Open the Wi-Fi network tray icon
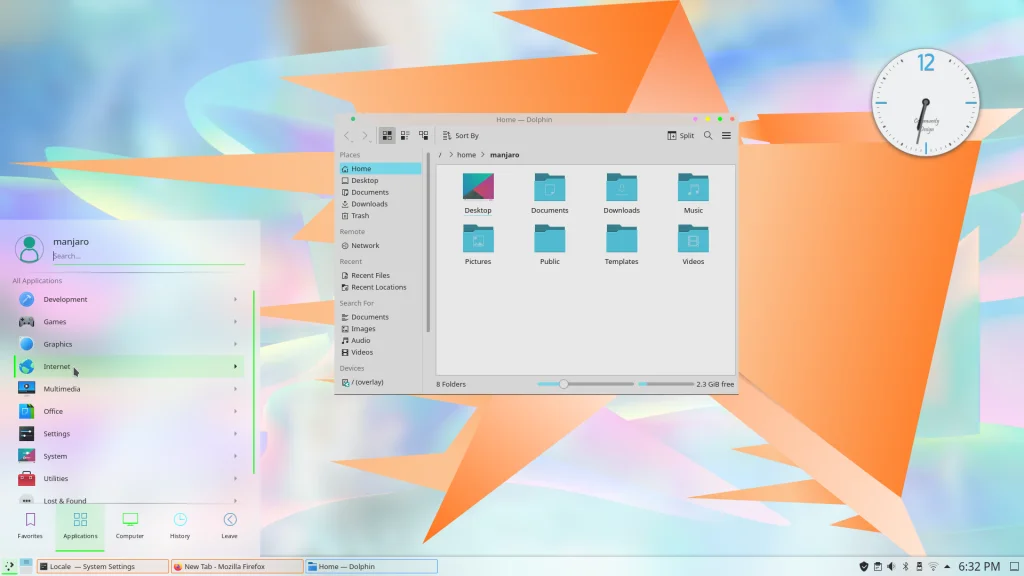1024x576 pixels. click(x=933, y=567)
